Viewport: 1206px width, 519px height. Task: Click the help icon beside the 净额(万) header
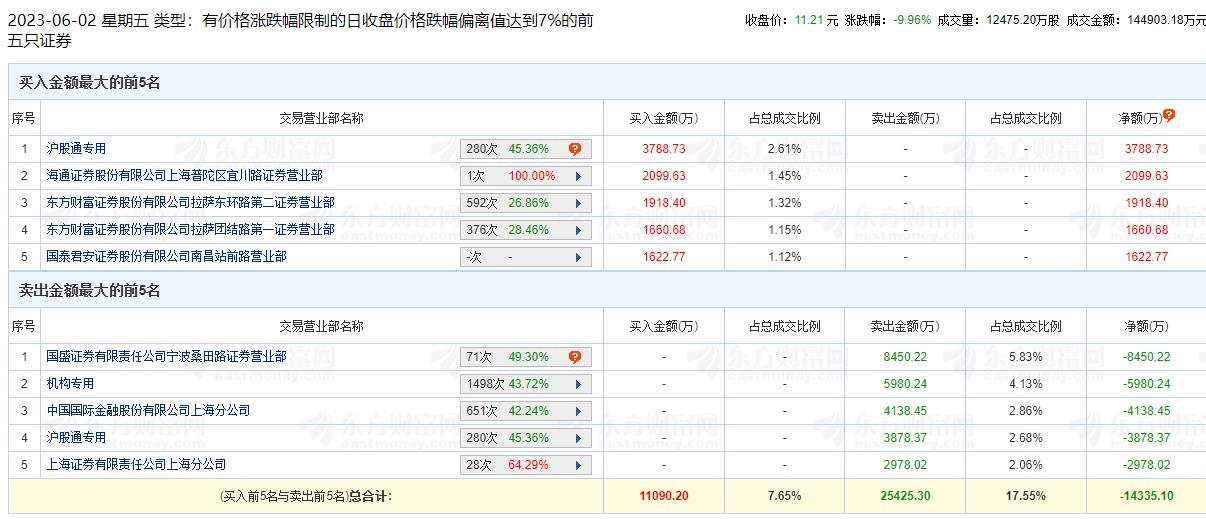[1169, 115]
